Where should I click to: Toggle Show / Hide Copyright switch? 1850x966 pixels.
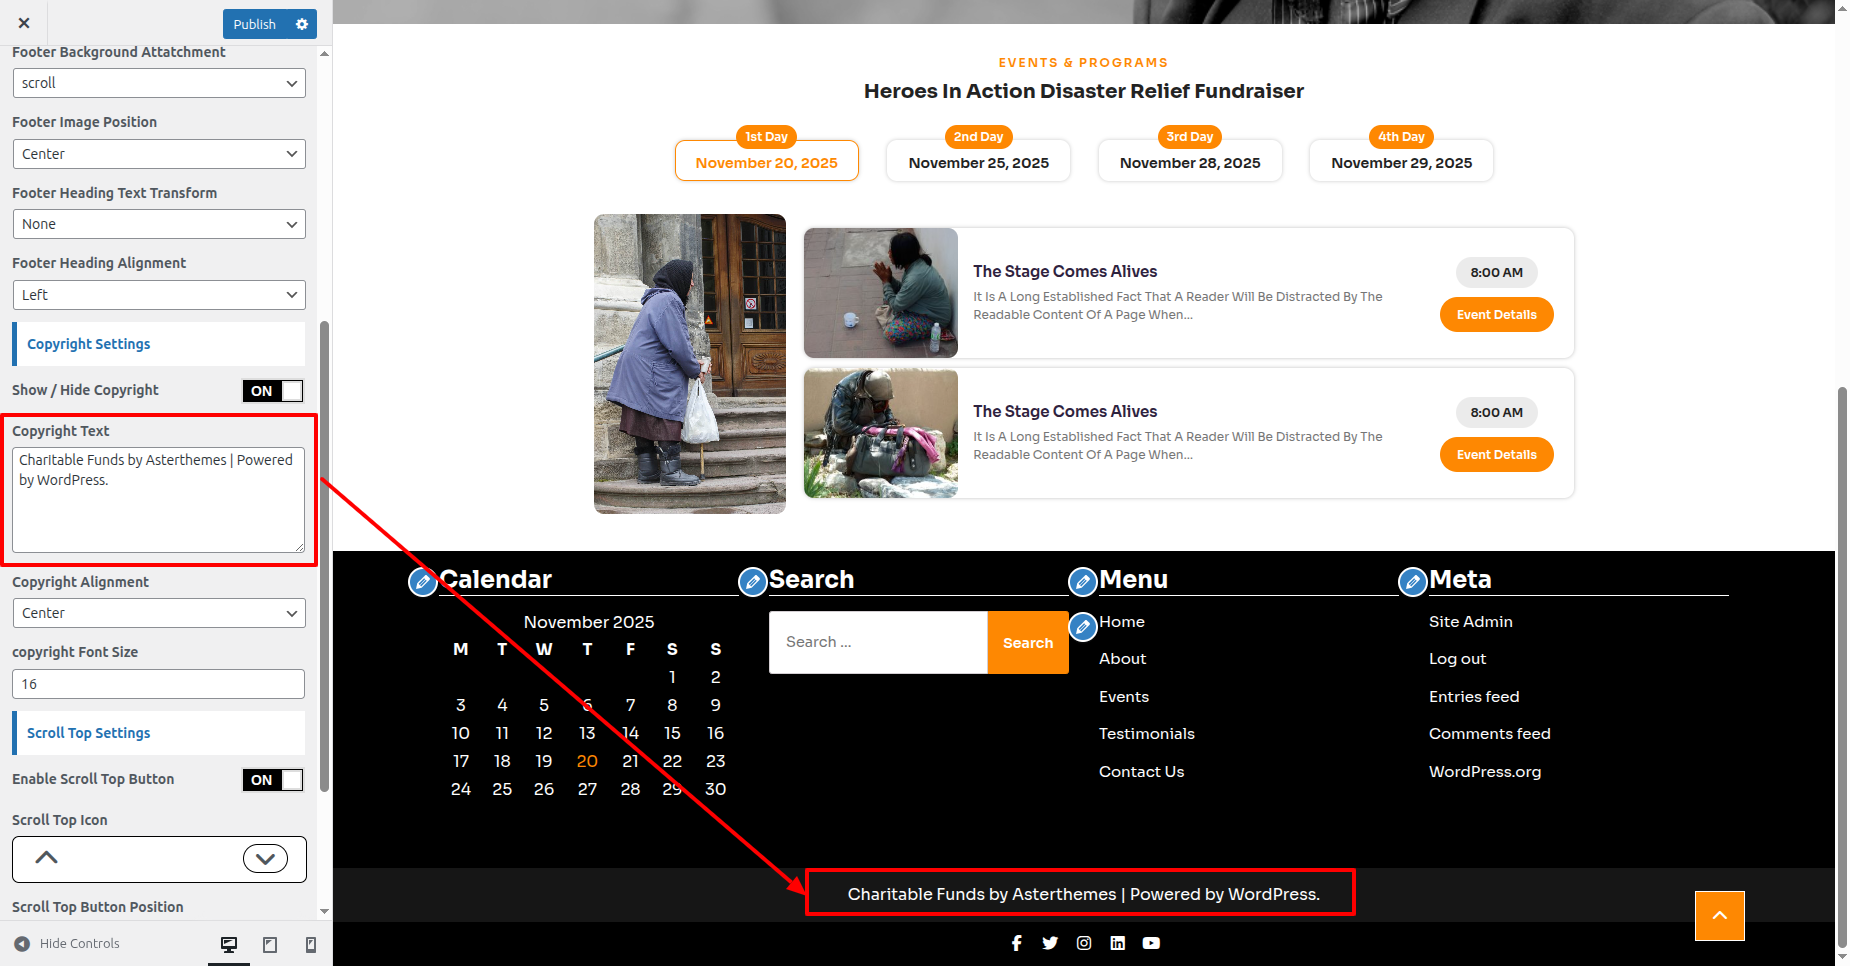pyautogui.click(x=273, y=391)
